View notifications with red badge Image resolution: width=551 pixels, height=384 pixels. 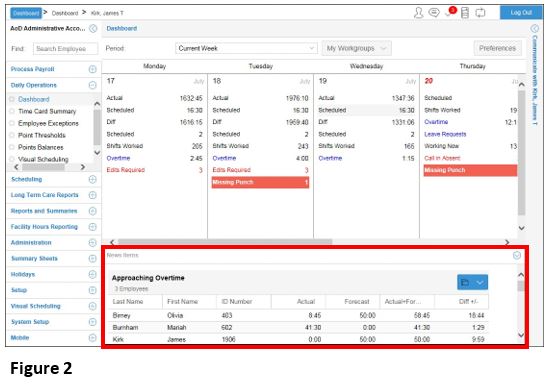tap(450, 12)
